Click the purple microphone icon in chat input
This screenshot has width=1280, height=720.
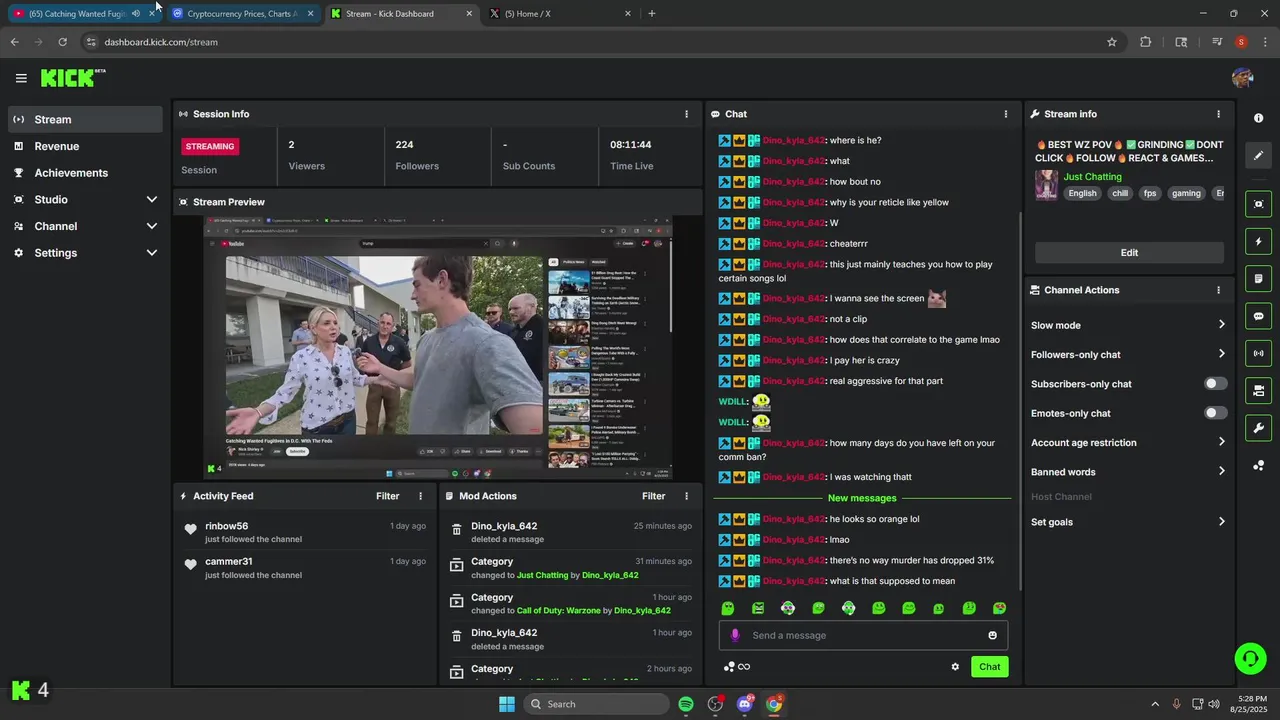point(735,635)
